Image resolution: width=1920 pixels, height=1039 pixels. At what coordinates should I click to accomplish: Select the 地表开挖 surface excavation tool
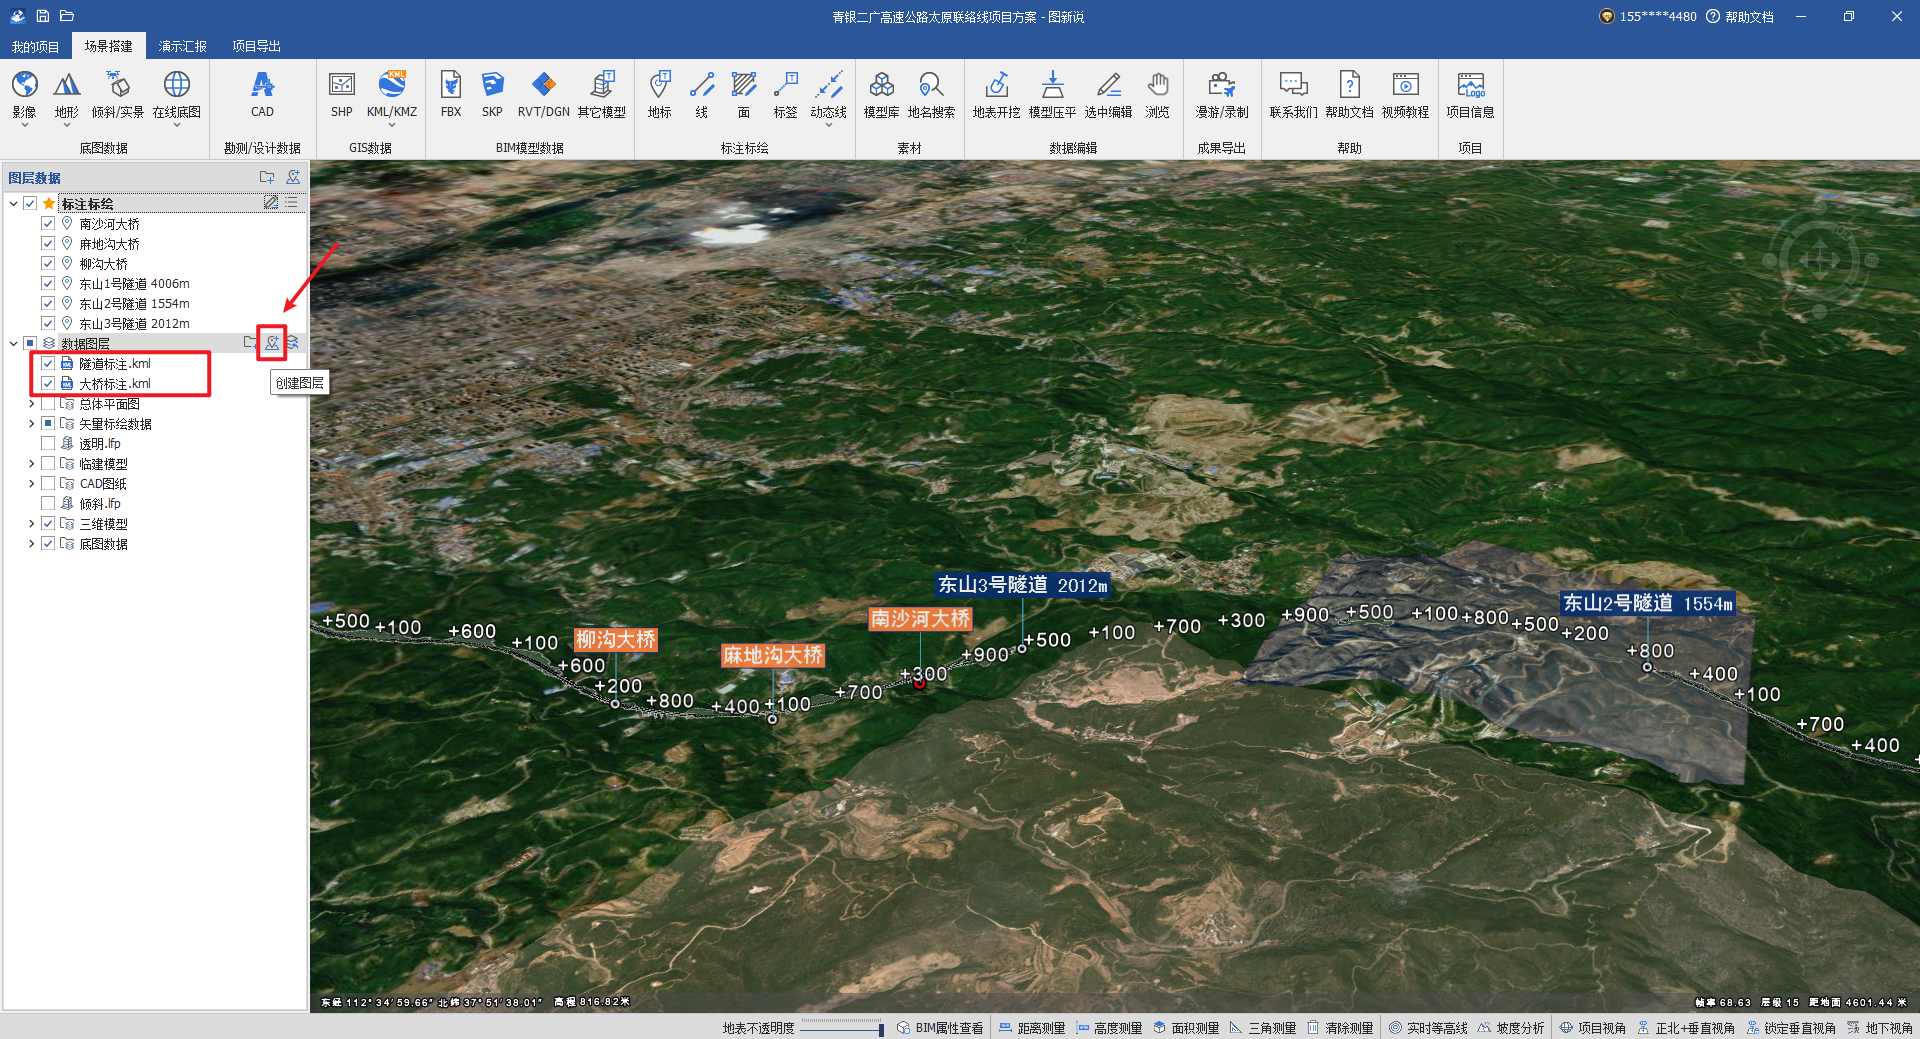[x=996, y=86]
